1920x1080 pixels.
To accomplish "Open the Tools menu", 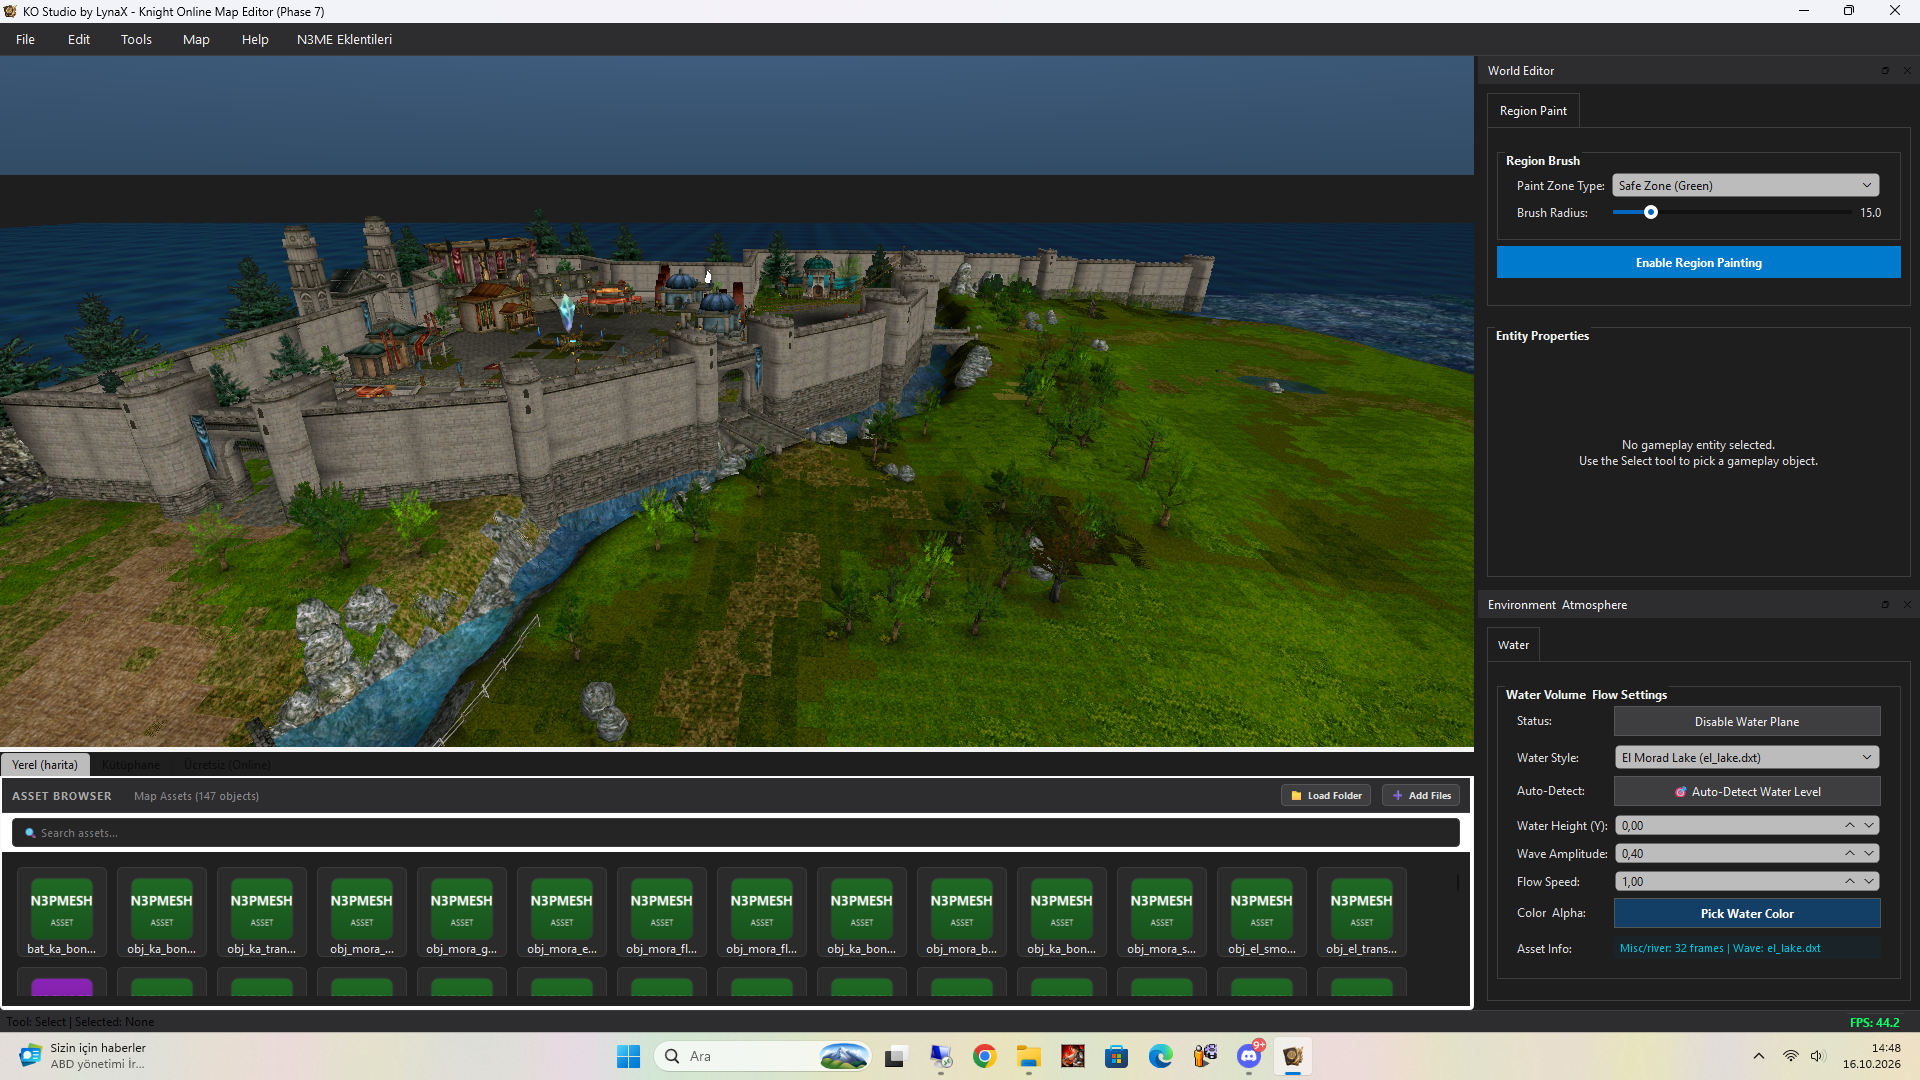I will pyautogui.click(x=136, y=40).
